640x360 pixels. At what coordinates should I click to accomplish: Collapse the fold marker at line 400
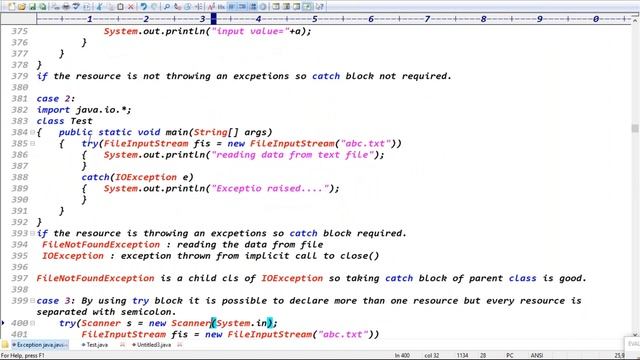pos(32,323)
